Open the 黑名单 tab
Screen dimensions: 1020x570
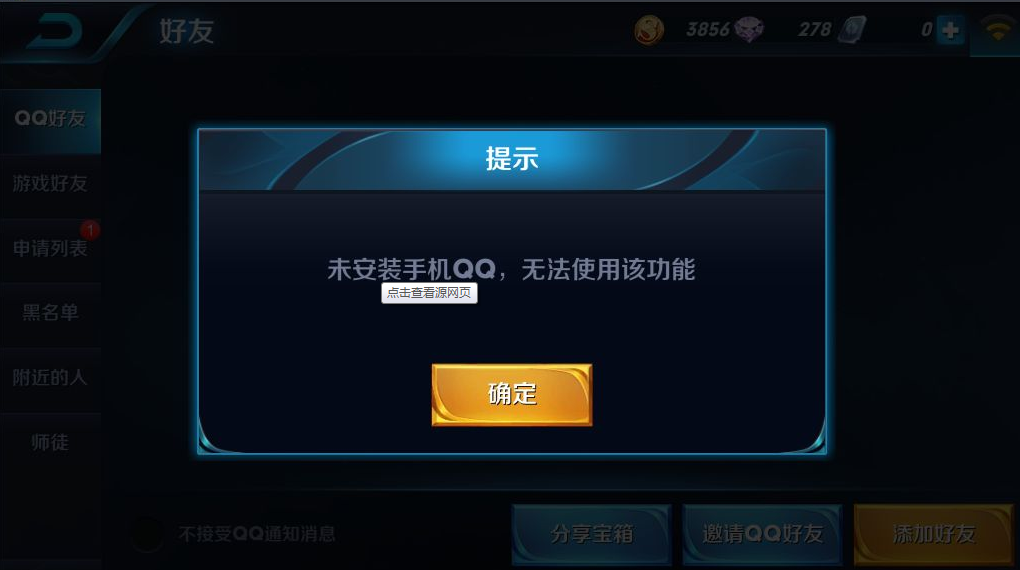(x=51, y=314)
